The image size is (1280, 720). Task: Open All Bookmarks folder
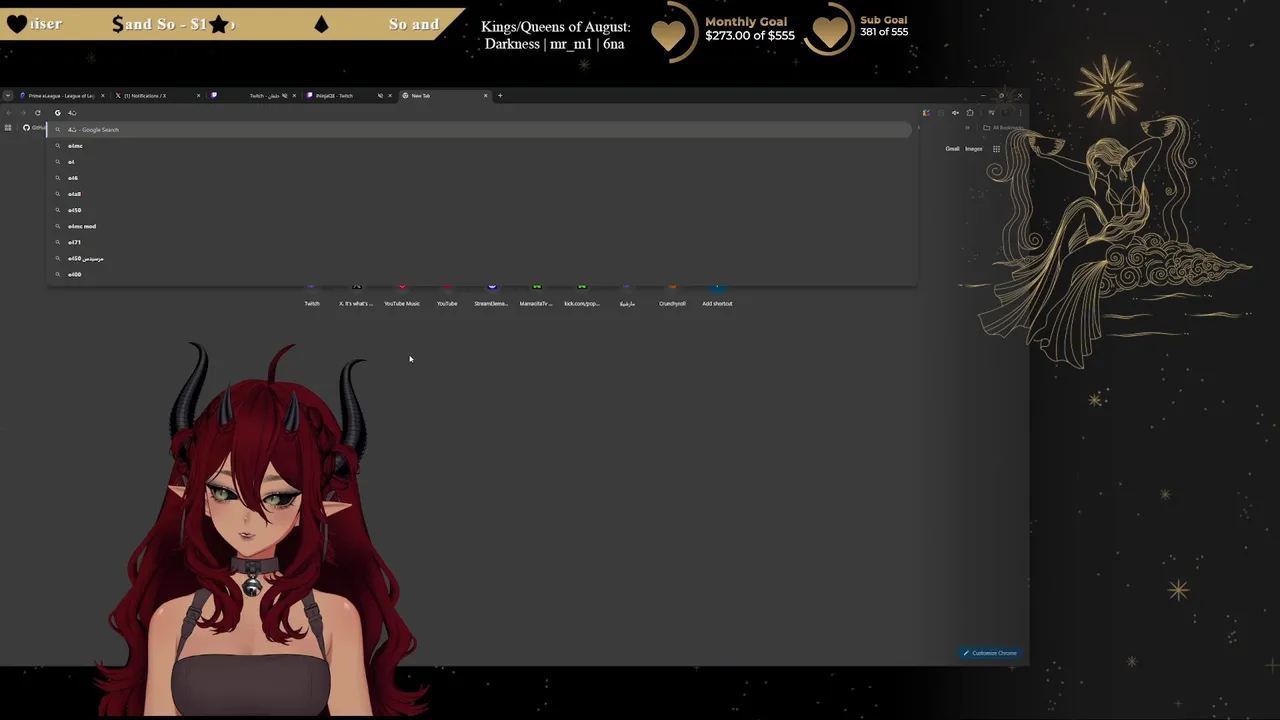tap(1003, 128)
